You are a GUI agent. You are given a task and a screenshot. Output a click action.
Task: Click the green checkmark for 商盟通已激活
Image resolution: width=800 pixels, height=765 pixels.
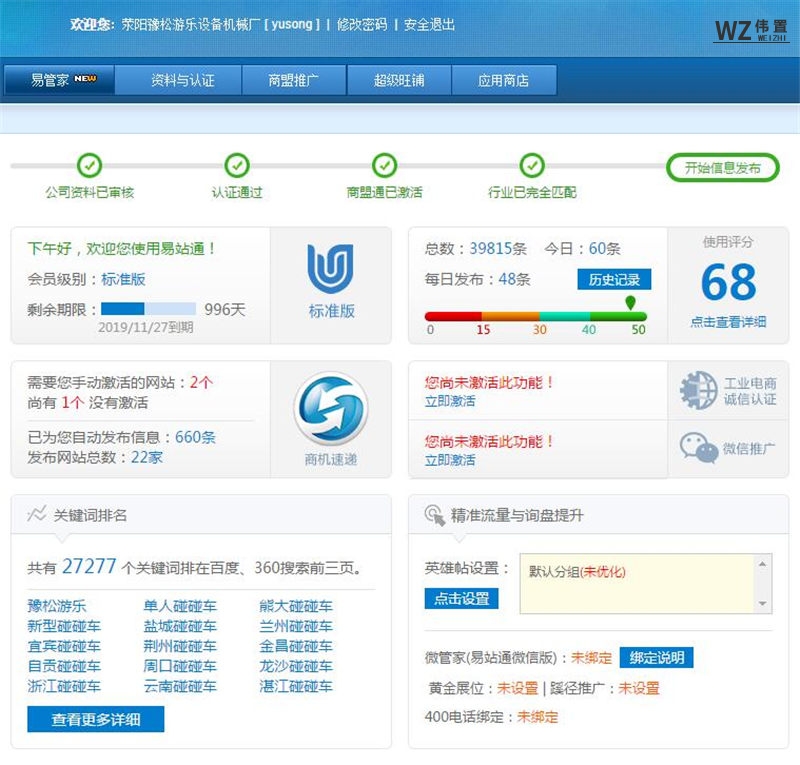point(383,167)
